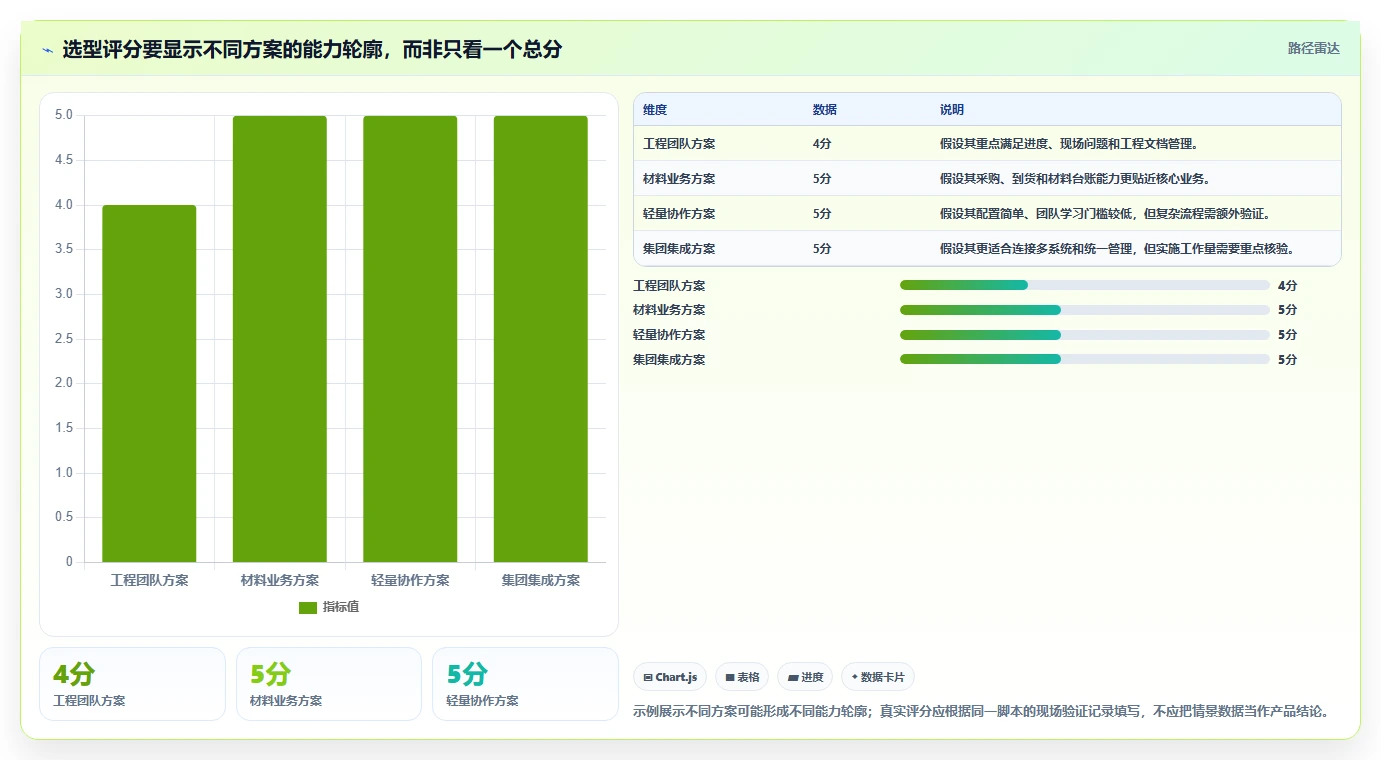
Task: Click the 轻量协作方案 x-axis label
Action: pyautogui.click(x=410, y=580)
